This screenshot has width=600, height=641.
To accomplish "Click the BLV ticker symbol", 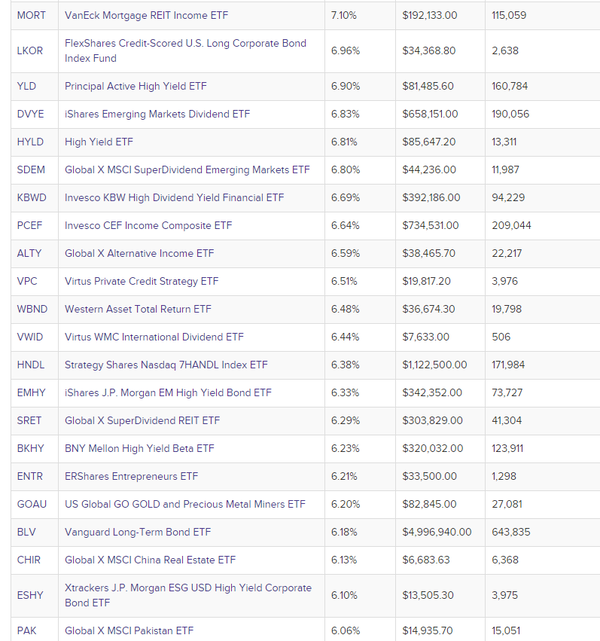I will 27,532.
